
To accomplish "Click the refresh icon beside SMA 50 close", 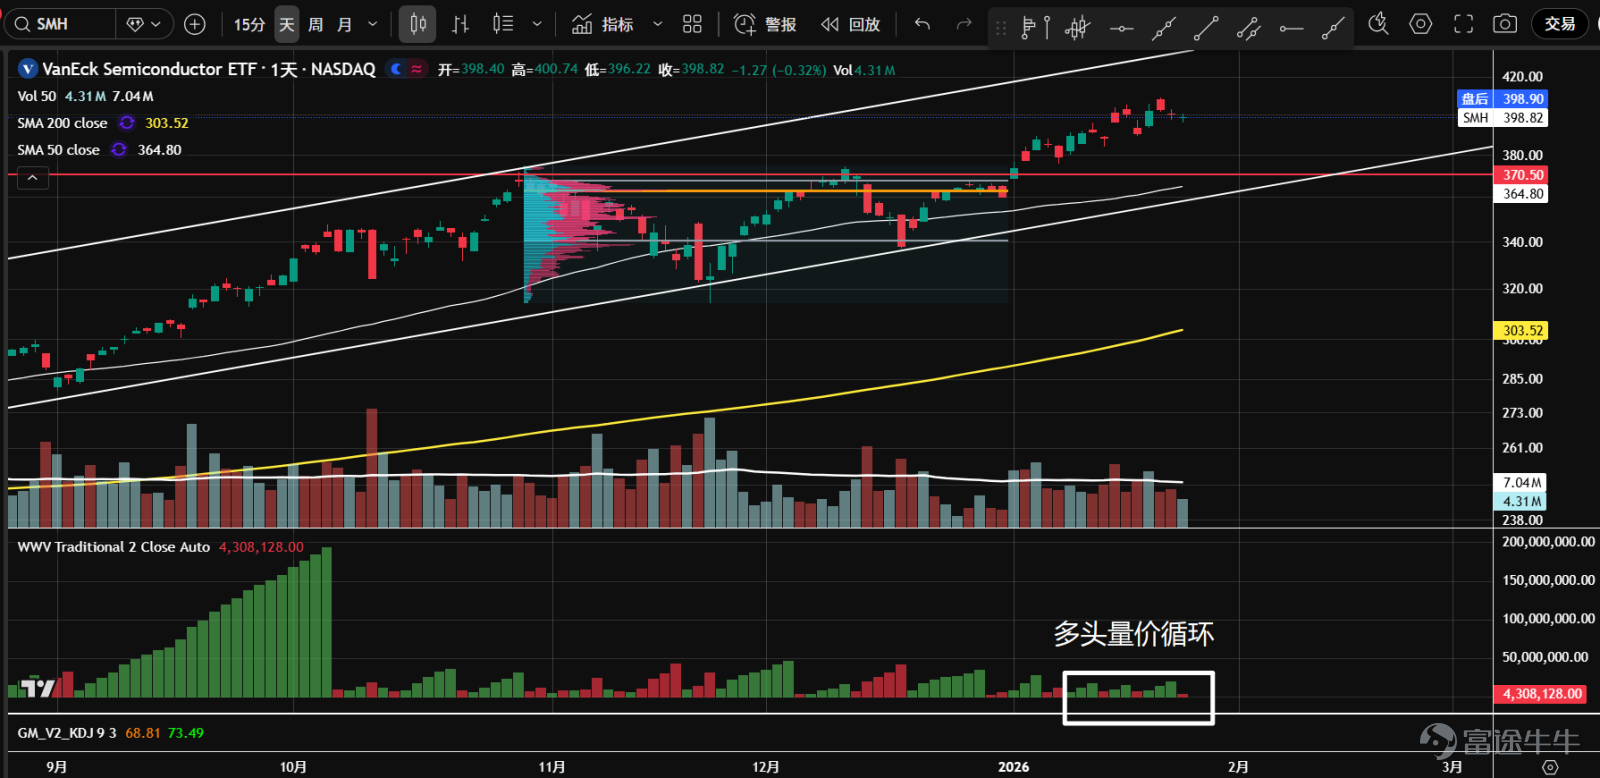I will (x=119, y=150).
